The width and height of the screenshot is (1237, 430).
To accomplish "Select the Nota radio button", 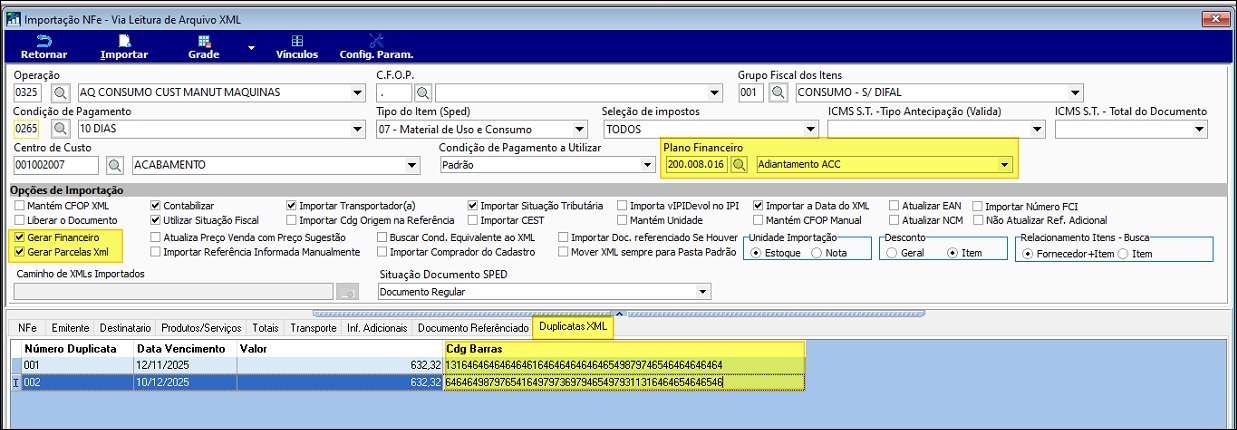I will click(816, 253).
